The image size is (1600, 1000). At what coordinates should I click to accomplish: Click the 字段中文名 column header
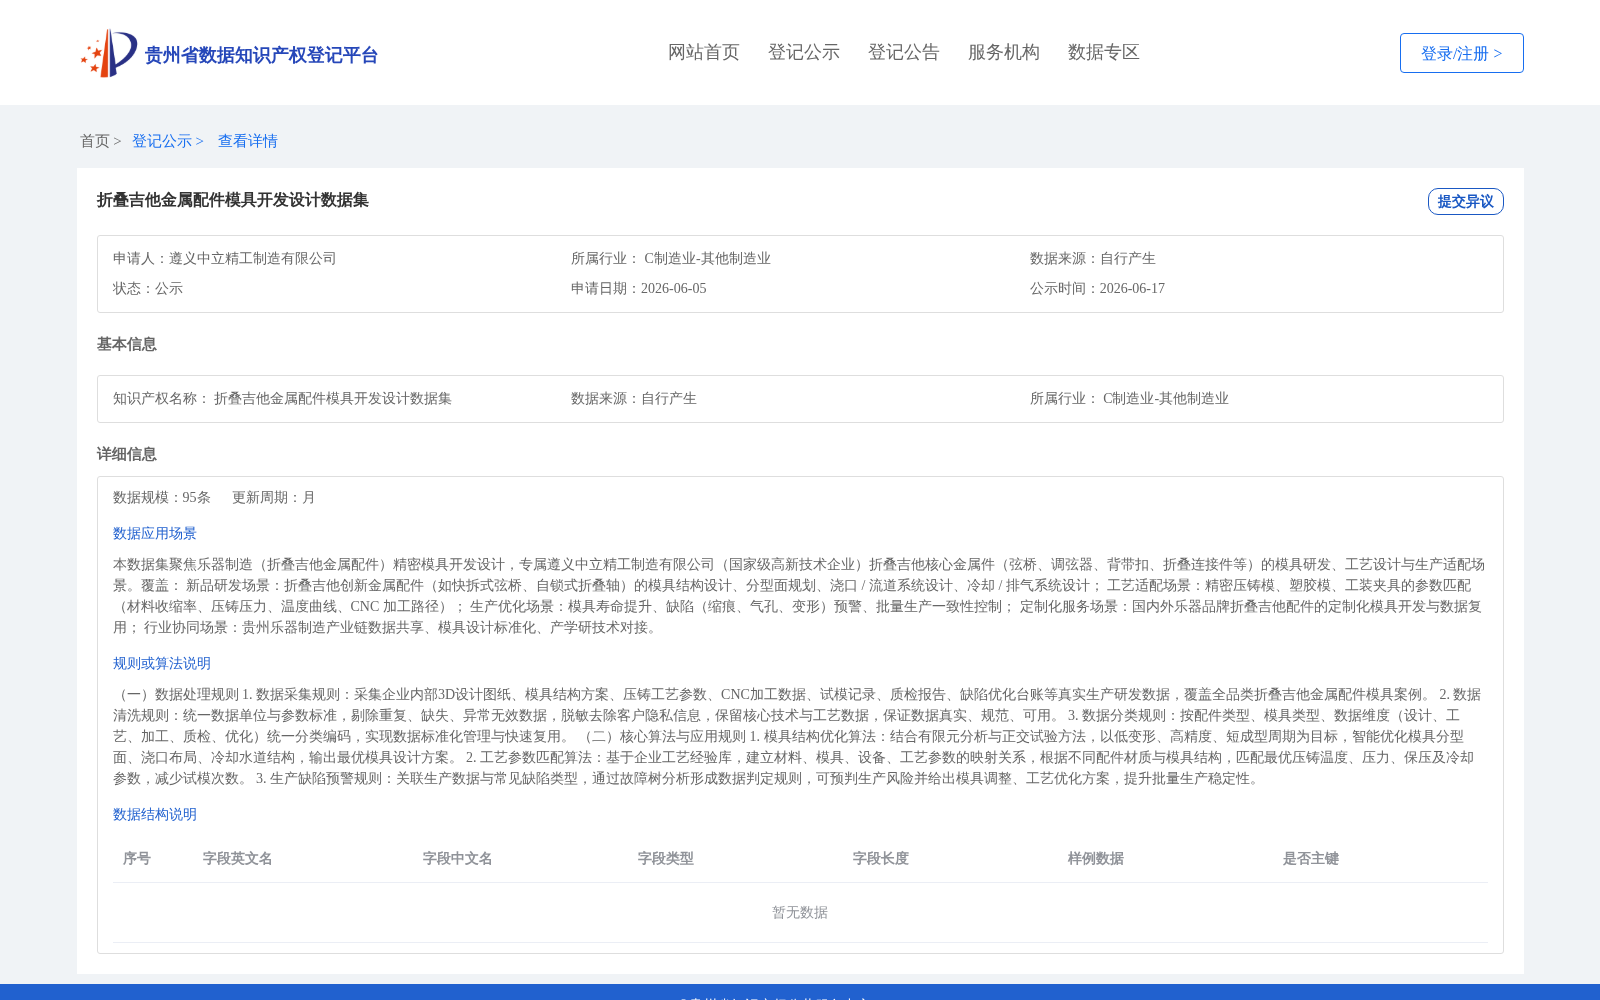(x=458, y=858)
